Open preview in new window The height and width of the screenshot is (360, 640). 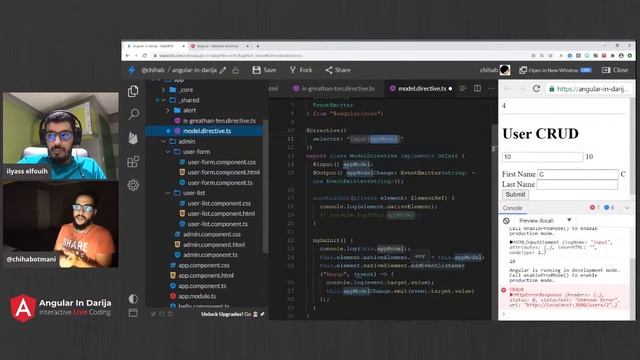(x=555, y=70)
